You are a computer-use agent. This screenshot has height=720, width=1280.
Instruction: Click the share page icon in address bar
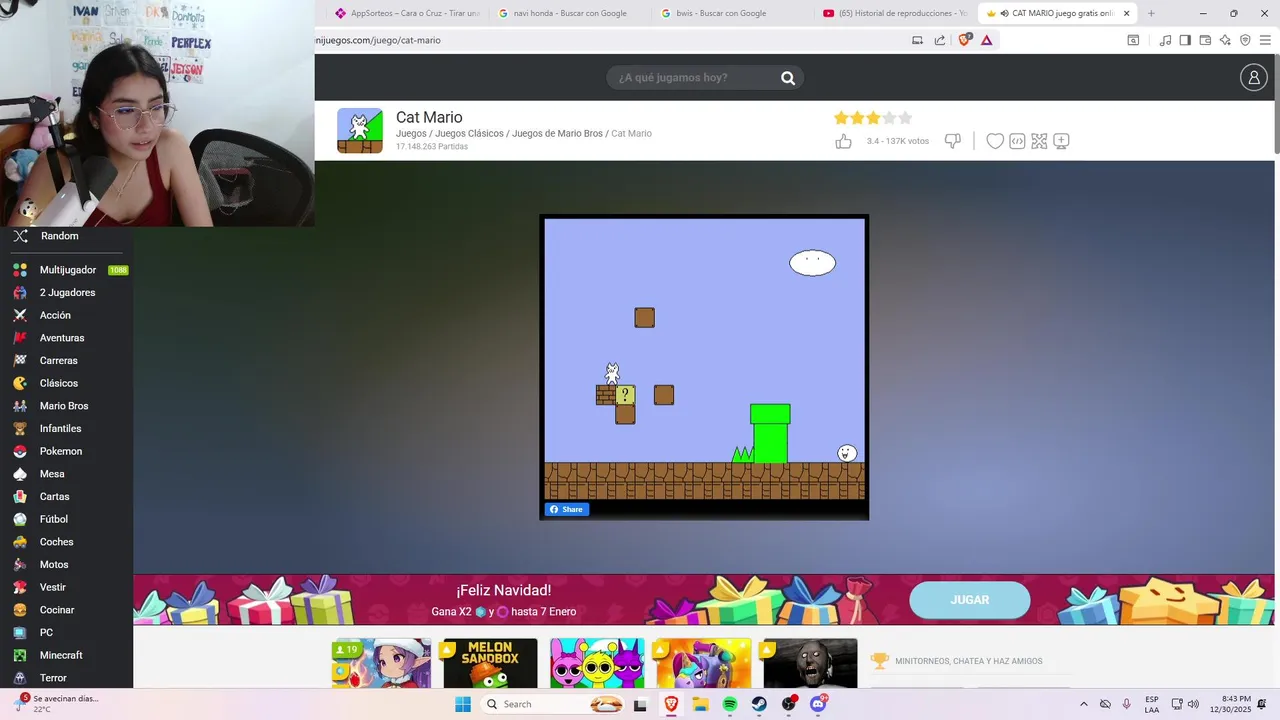(x=940, y=40)
